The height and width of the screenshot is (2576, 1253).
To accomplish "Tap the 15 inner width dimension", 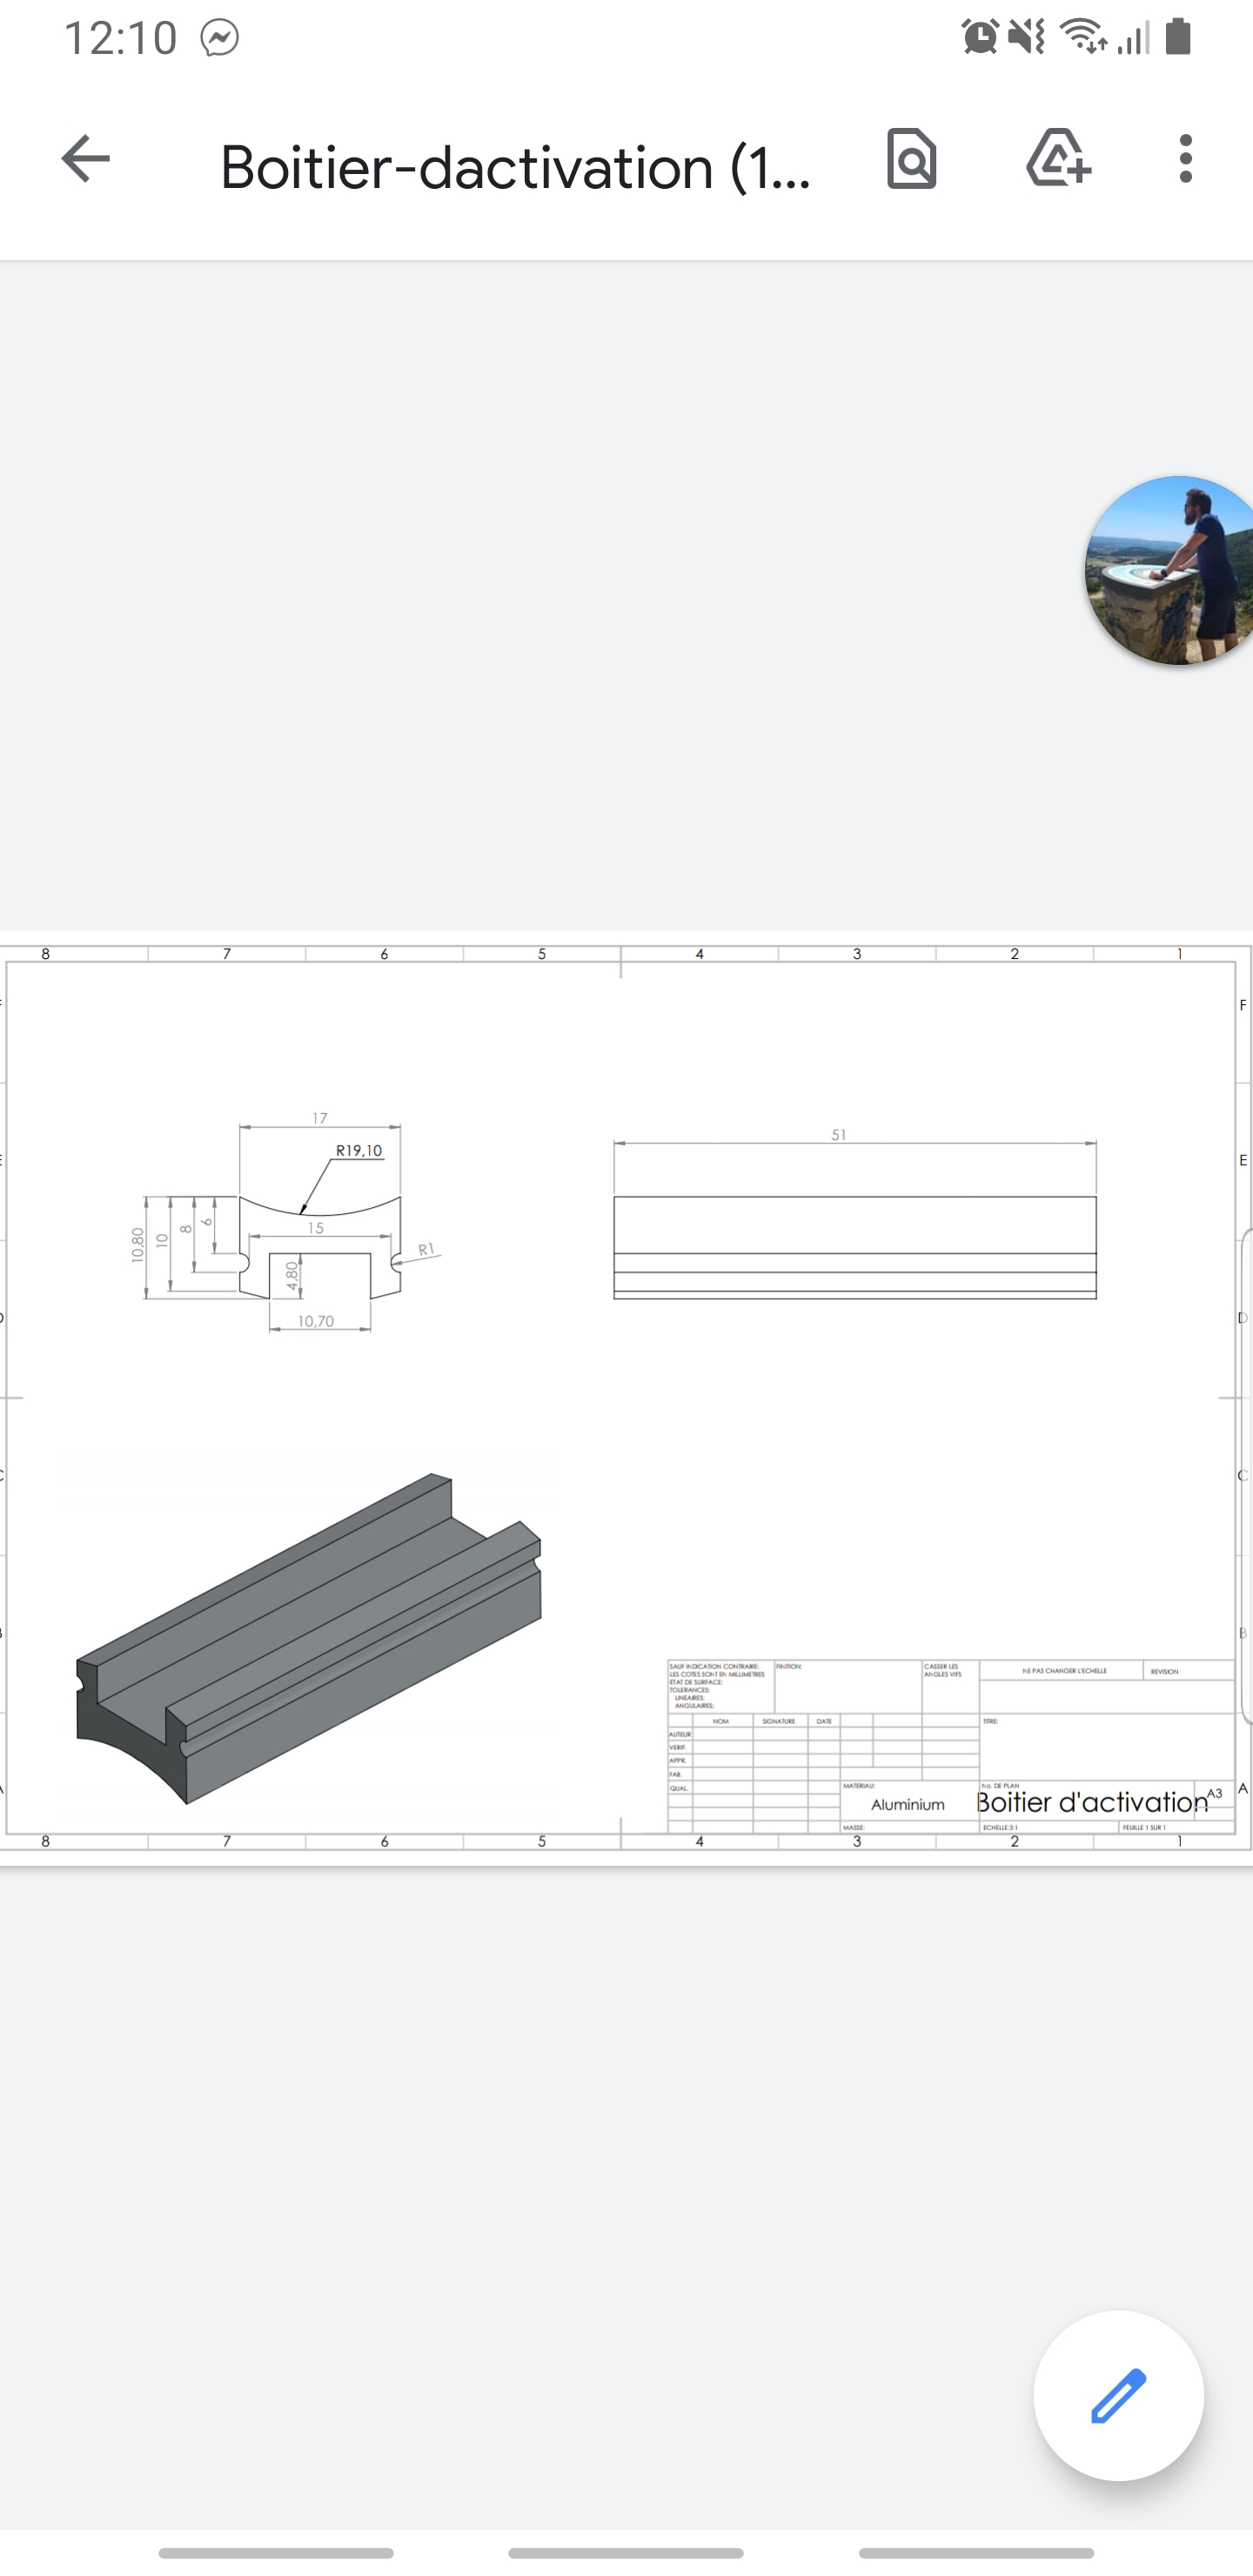I will point(316,1228).
